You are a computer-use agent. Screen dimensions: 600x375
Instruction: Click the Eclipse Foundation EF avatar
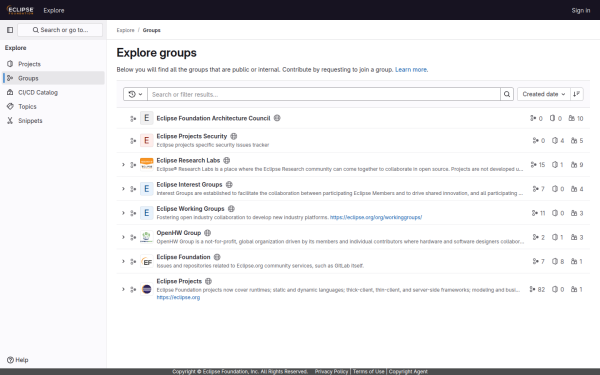click(x=147, y=261)
